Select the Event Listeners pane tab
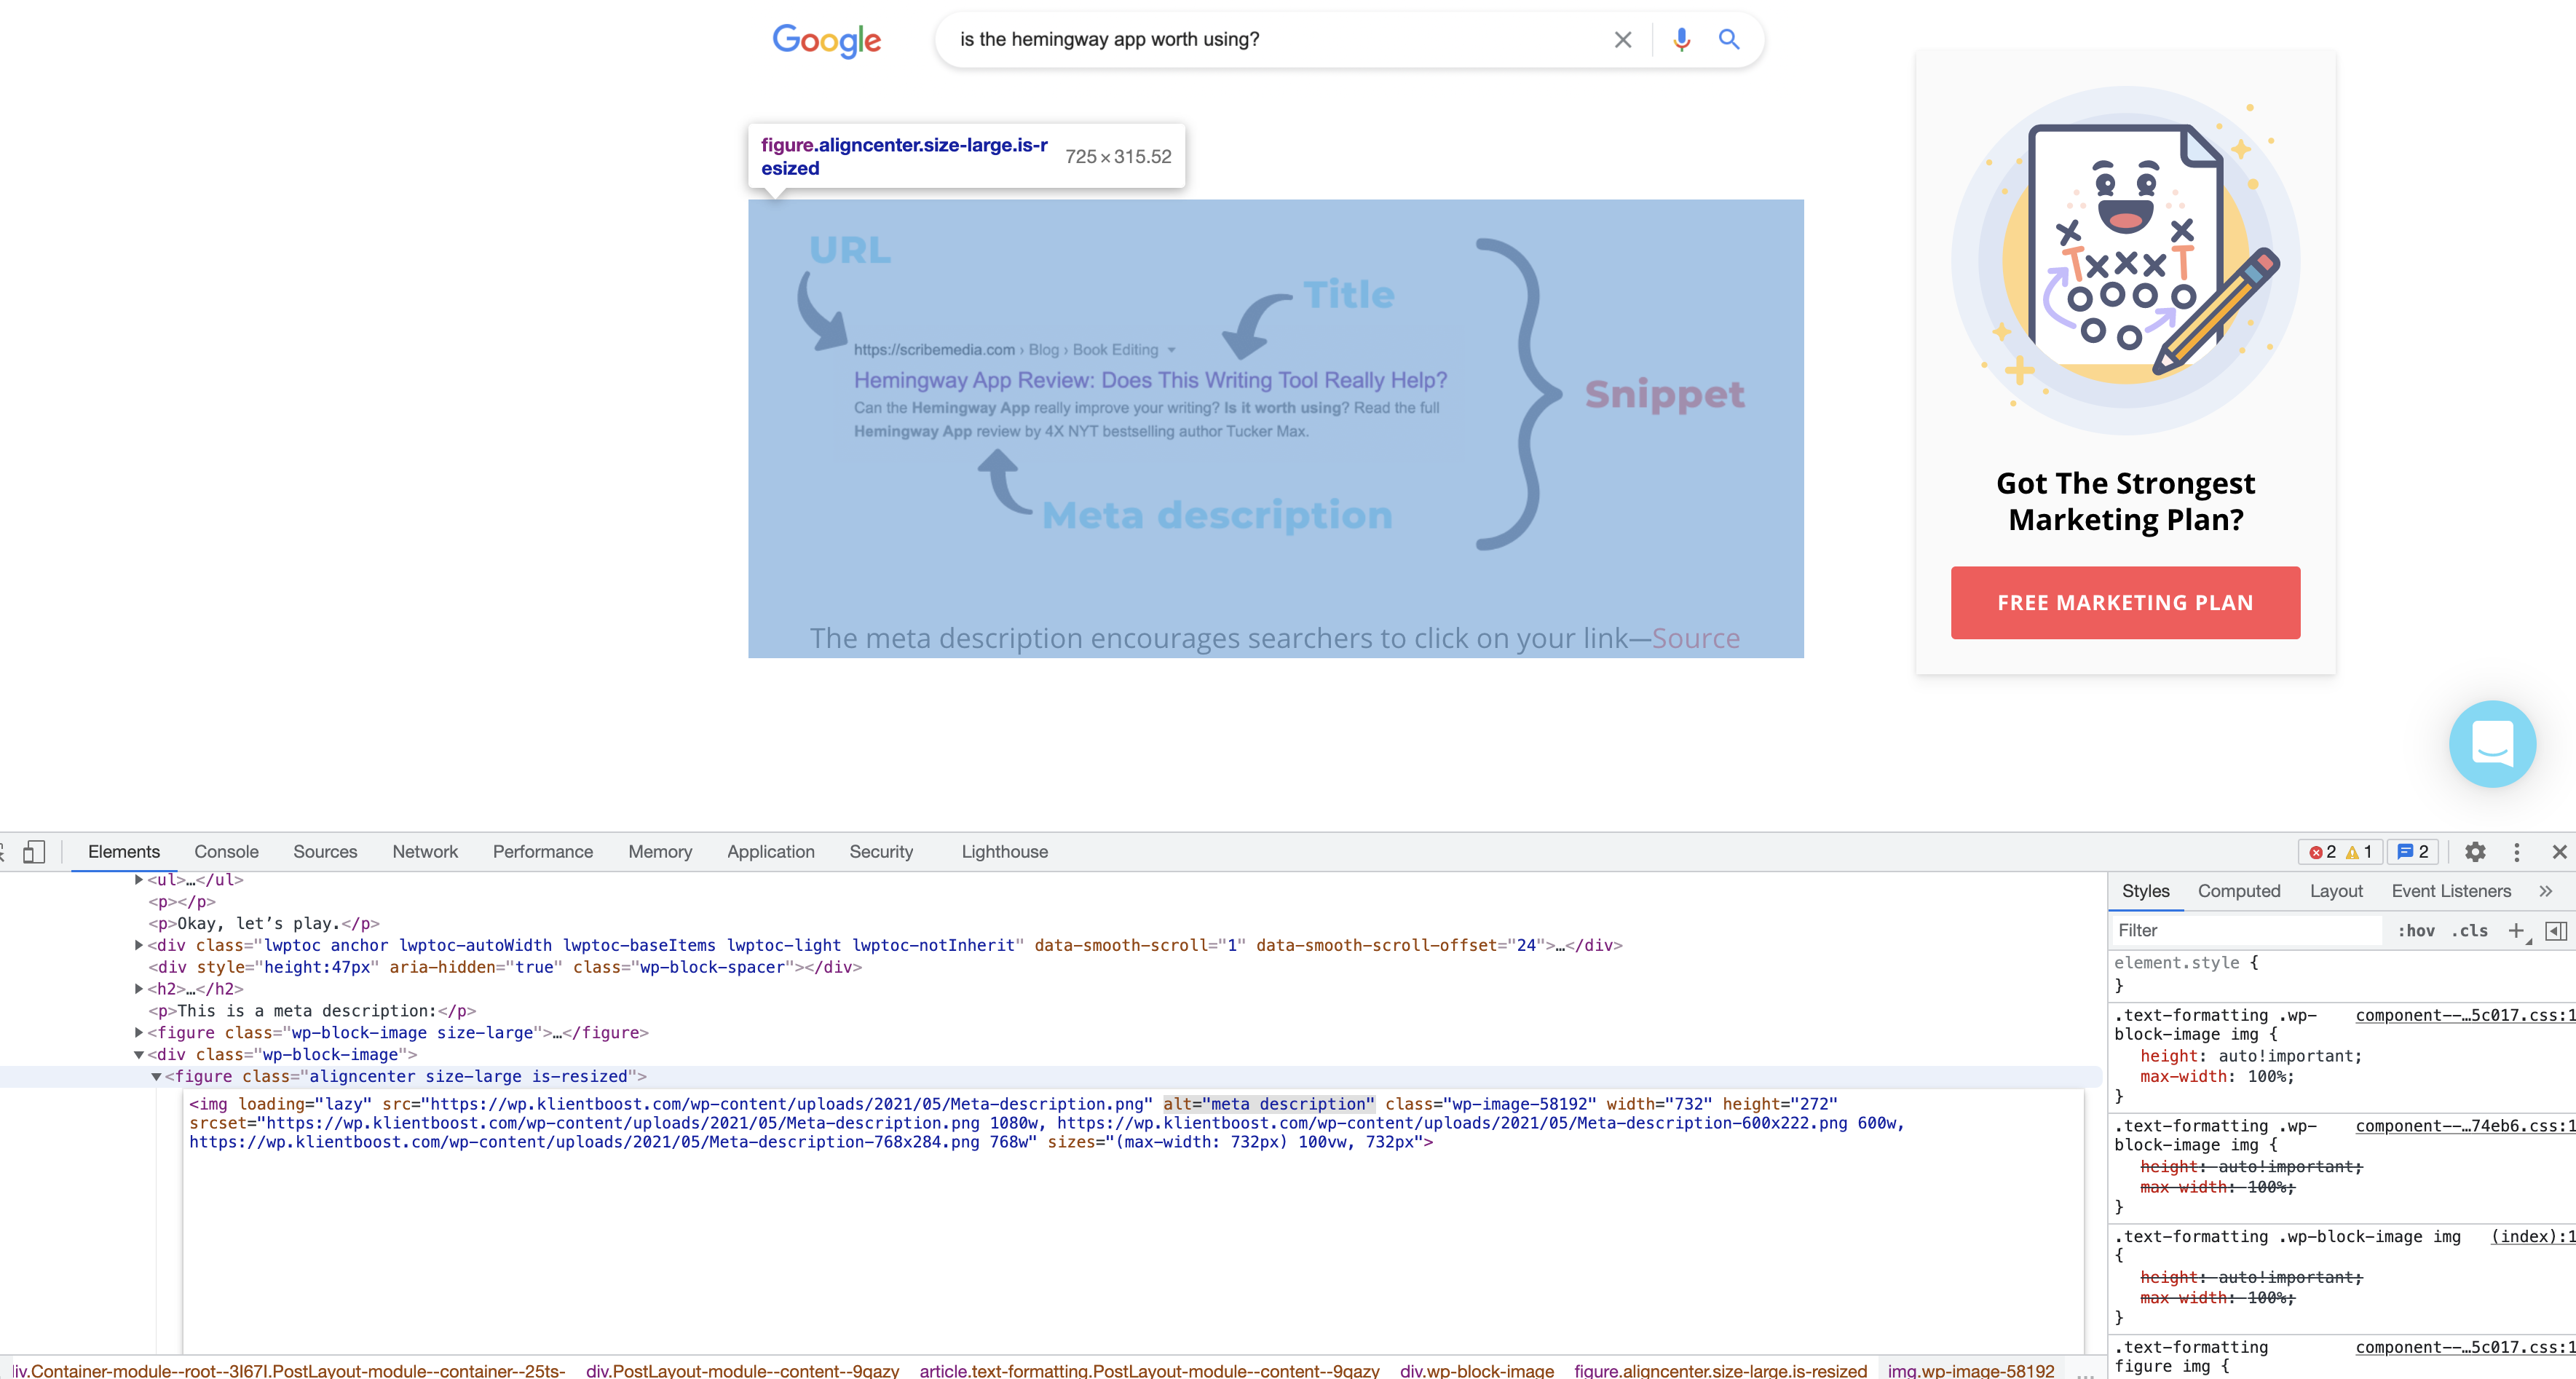Image resolution: width=2576 pixels, height=1379 pixels. click(x=2451, y=891)
